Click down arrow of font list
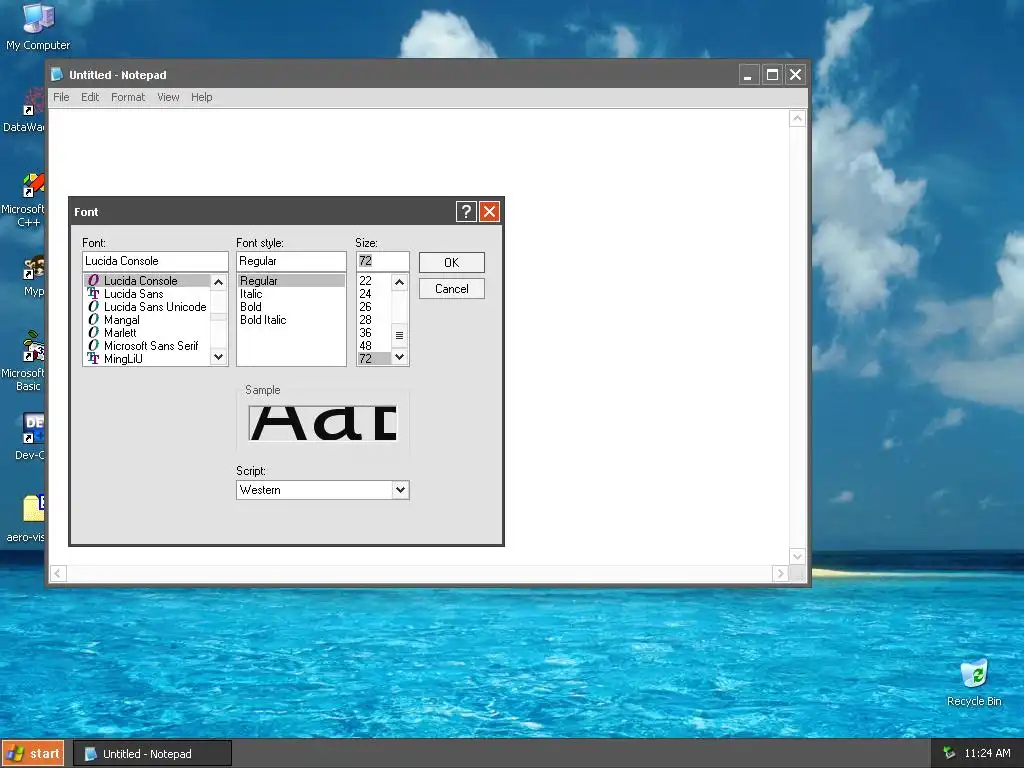 (x=219, y=357)
